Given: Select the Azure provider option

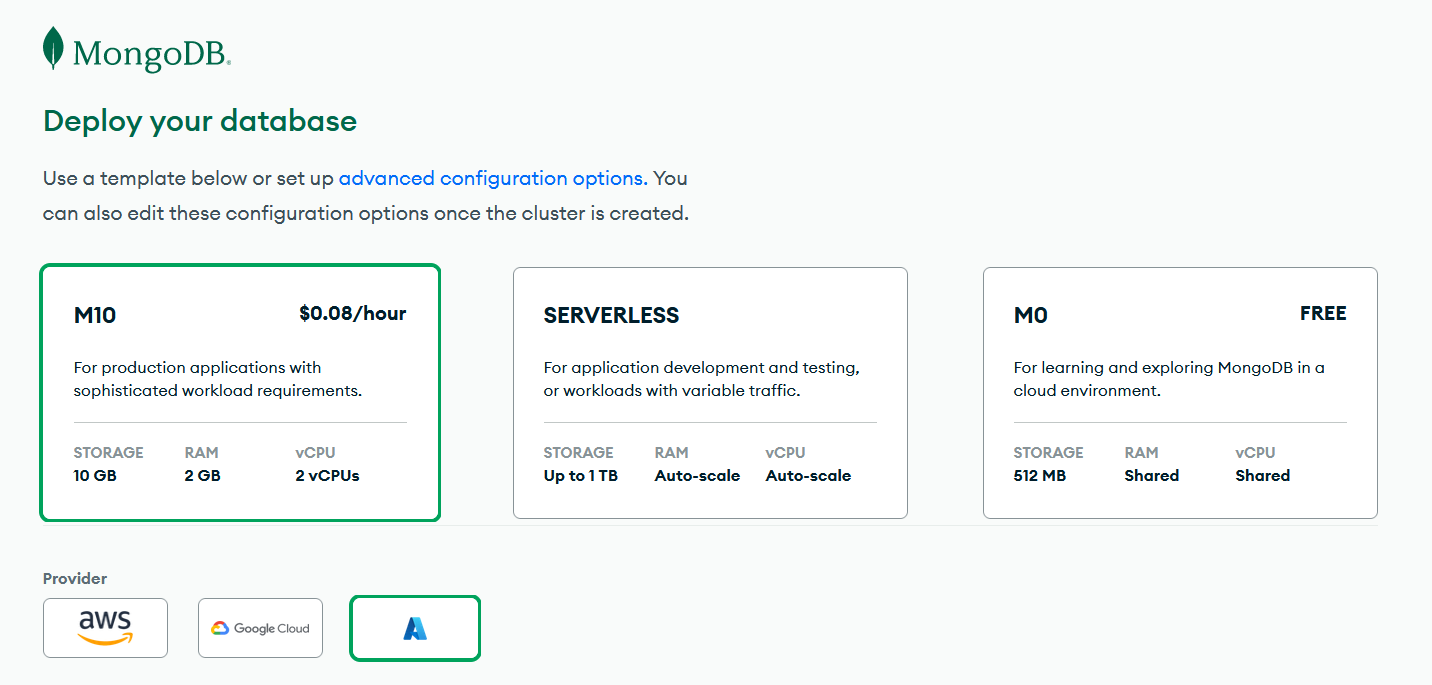Looking at the screenshot, I should (415, 628).
